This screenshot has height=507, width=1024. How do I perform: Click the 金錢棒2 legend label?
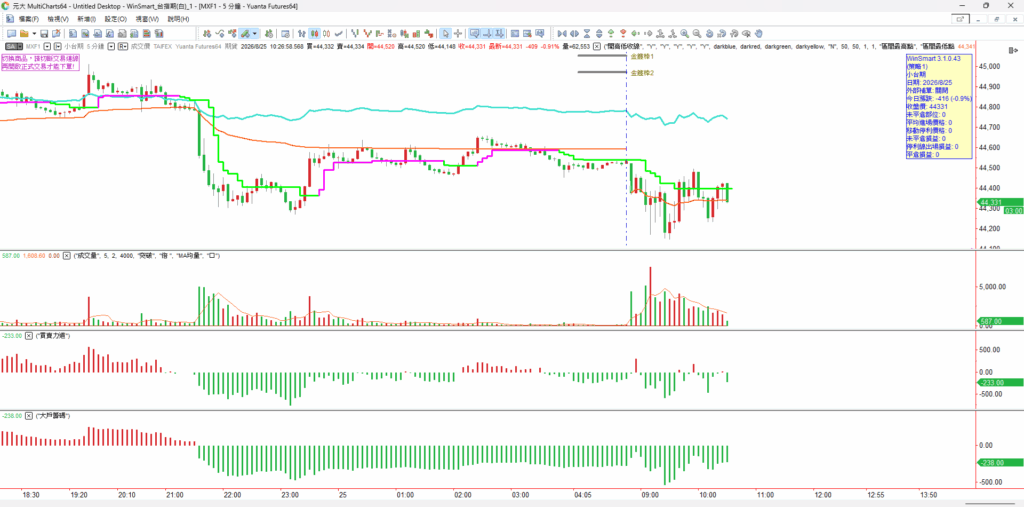[642, 73]
